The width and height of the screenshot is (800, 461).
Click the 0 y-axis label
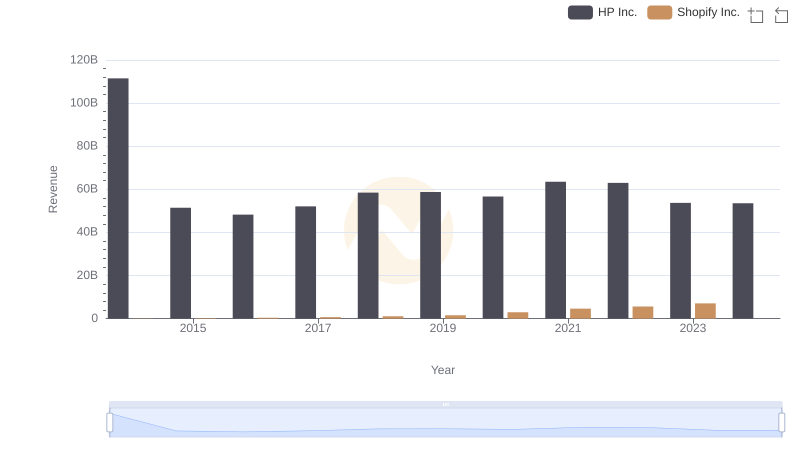point(94,318)
